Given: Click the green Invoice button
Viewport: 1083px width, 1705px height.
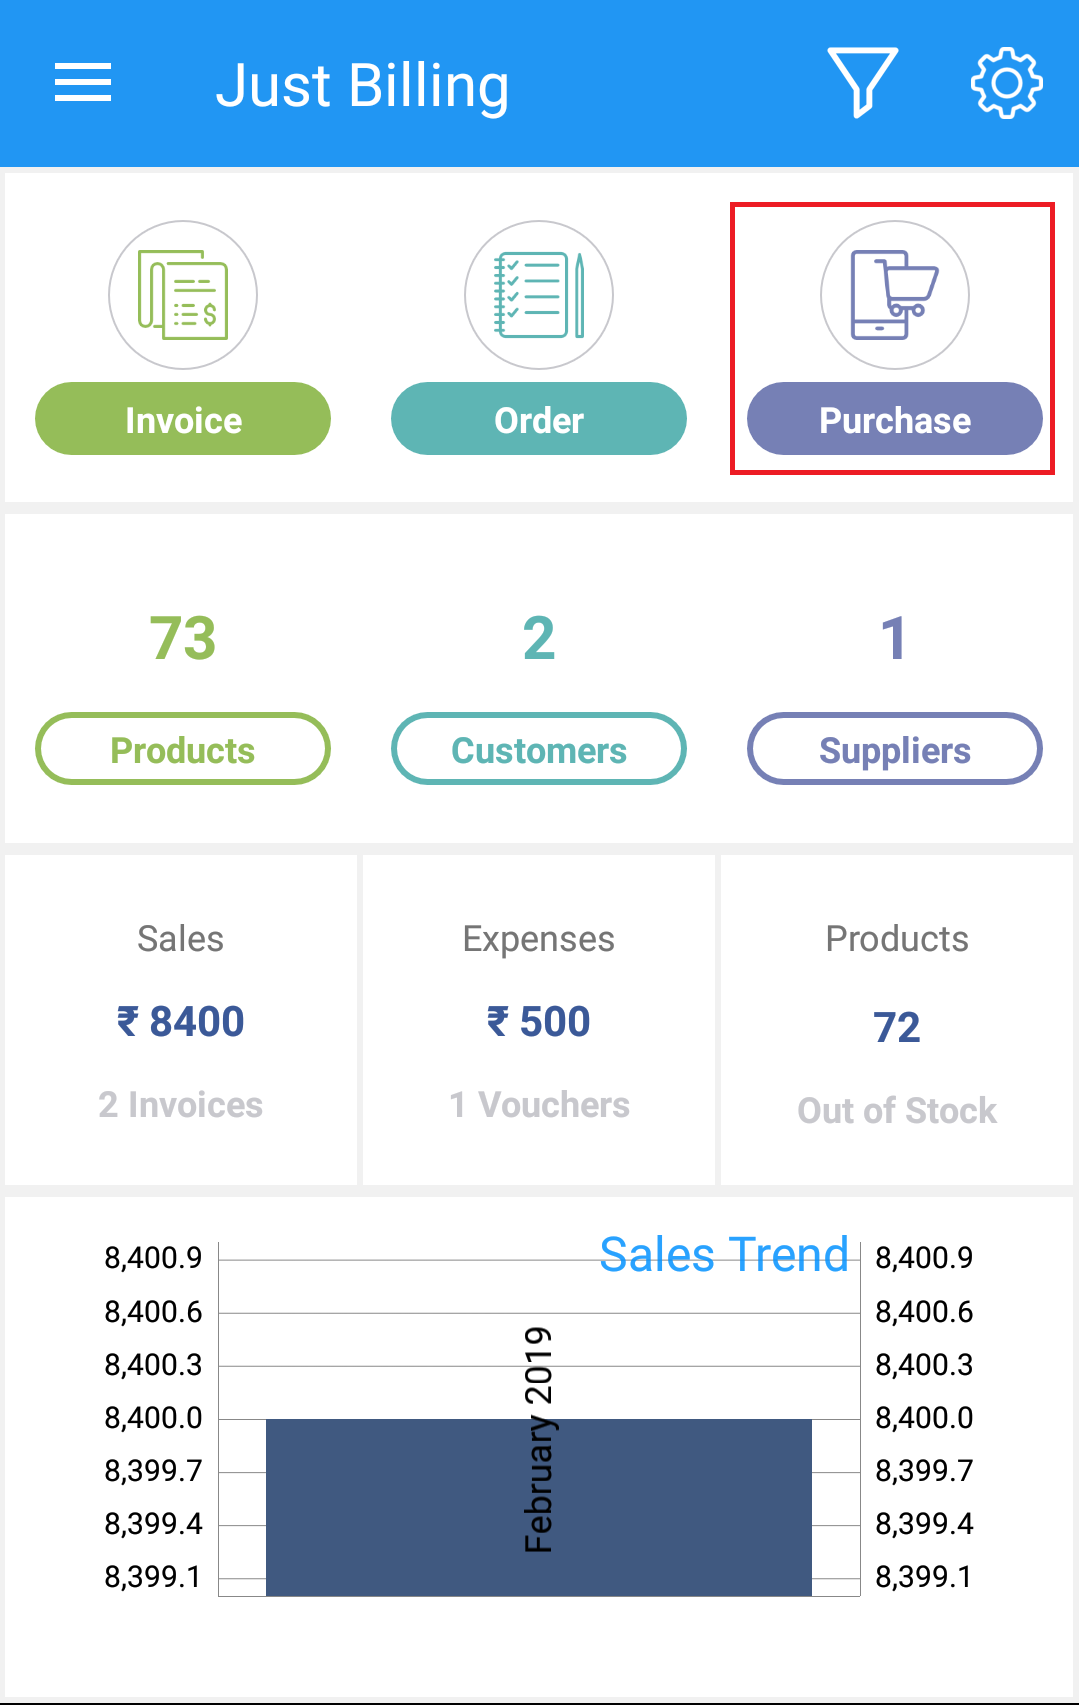Looking at the screenshot, I should [x=183, y=419].
